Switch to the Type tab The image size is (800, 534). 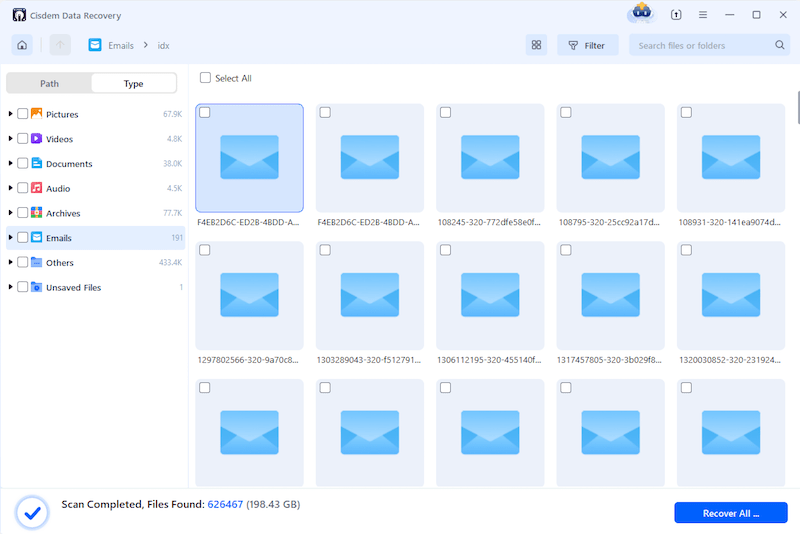(134, 83)
